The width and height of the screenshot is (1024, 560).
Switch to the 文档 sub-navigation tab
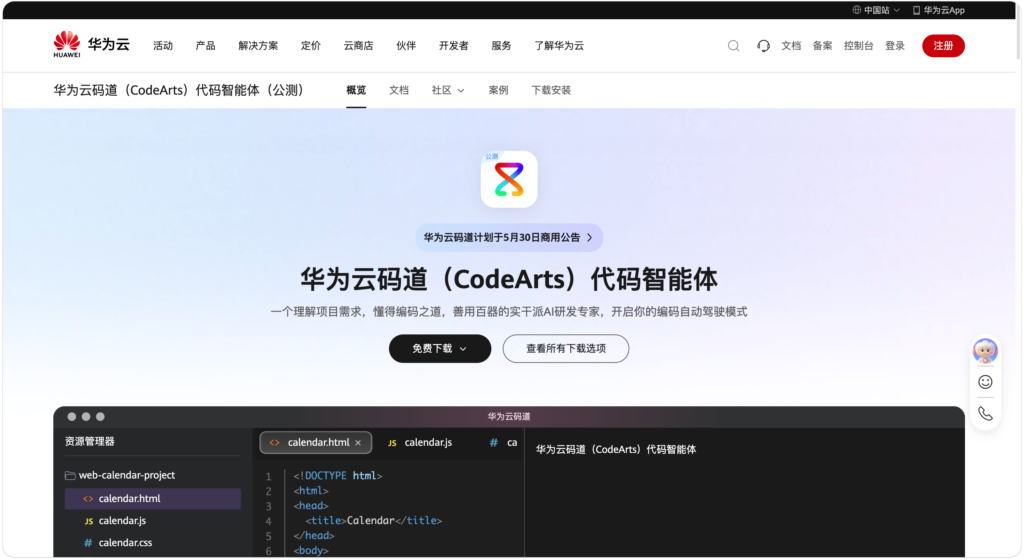coord(398,90)
